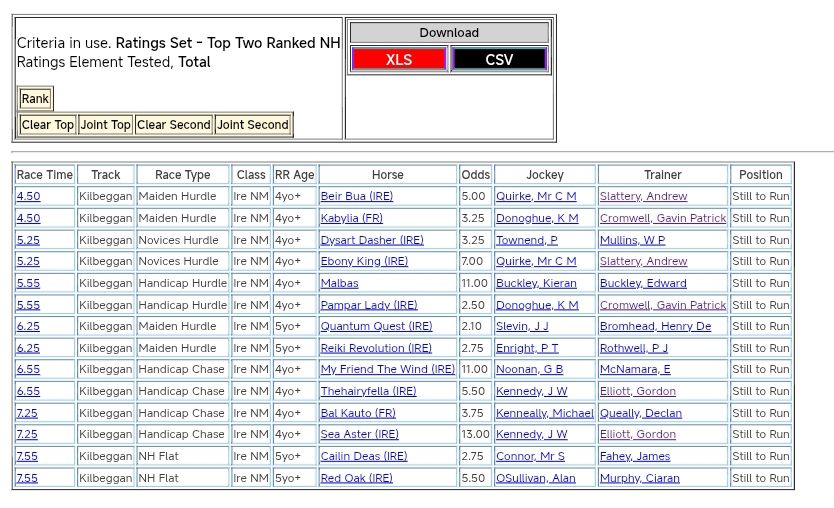Select the Clear Top filter
The width and height of the screenshot is (834, 508).
pos(48,125)
